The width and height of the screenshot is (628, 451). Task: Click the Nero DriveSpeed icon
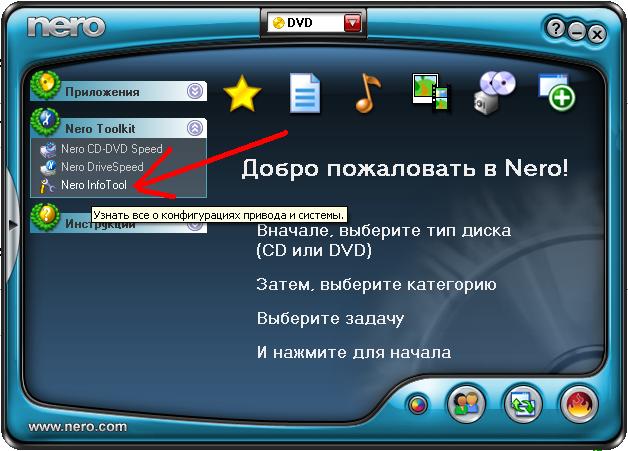[x=48, y=167]
